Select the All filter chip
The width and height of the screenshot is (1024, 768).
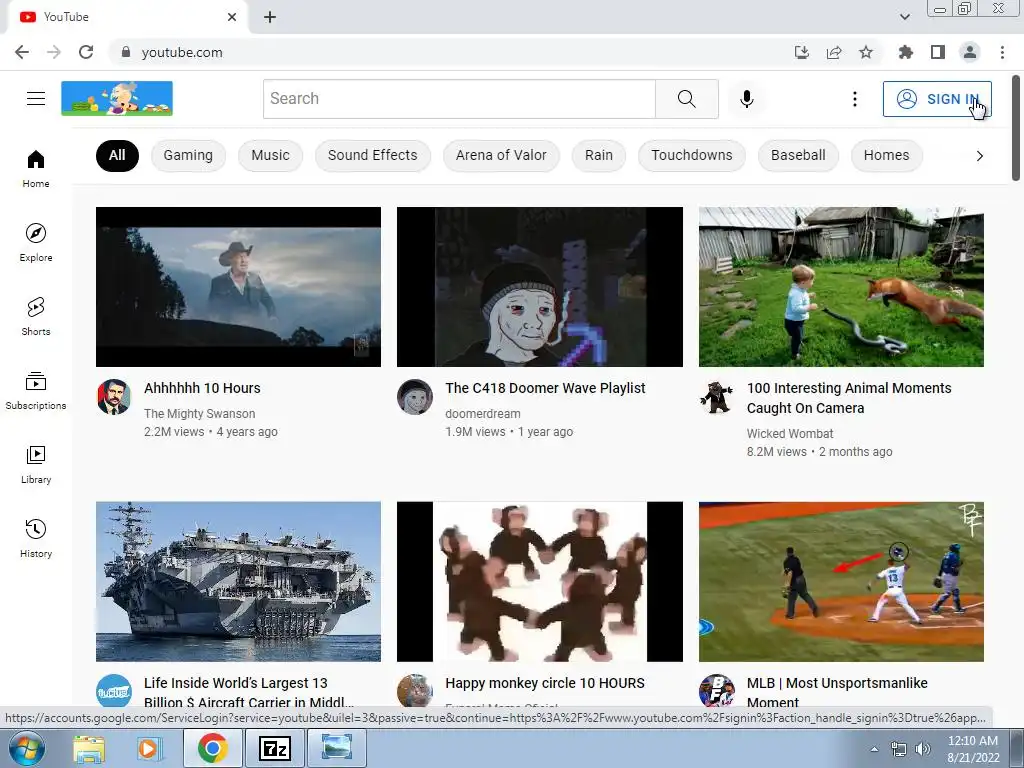tap(117, 155)
